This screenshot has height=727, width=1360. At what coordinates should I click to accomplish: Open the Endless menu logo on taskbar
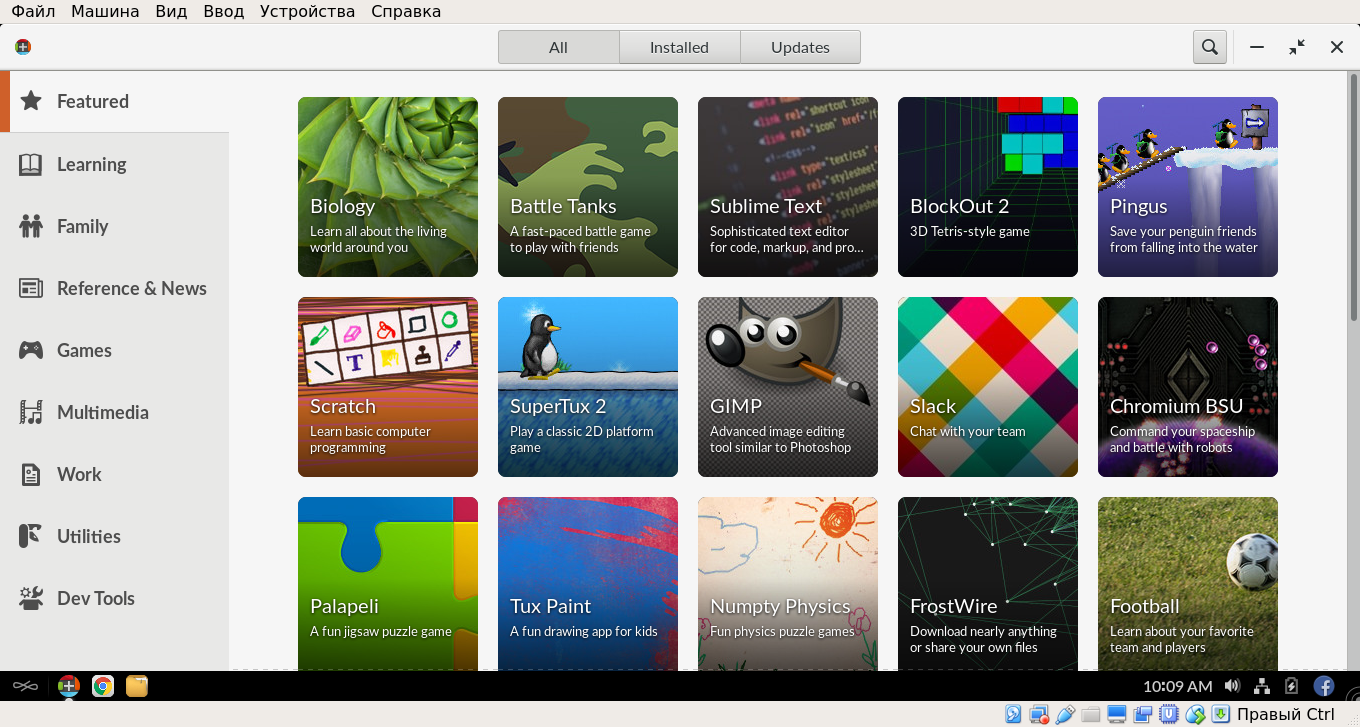click(x=25, y=686)
